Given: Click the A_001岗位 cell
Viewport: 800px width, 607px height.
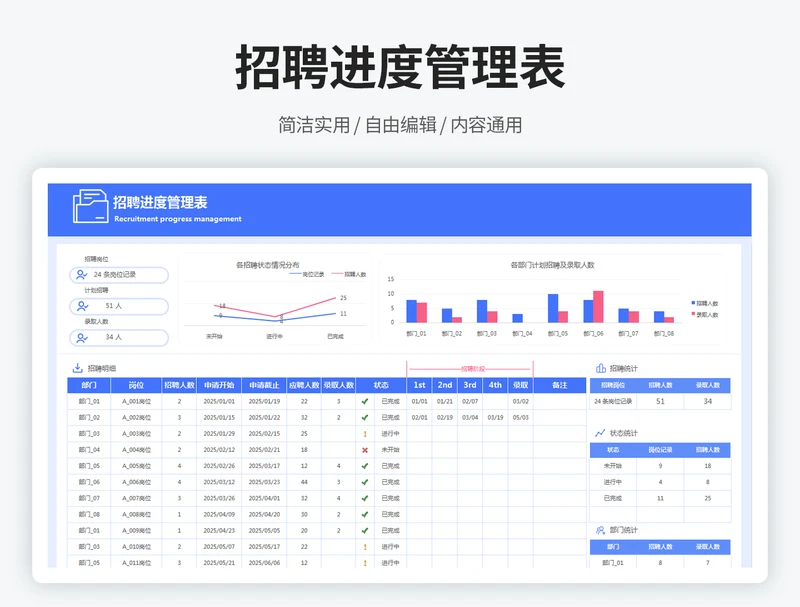Looking at the screenshot, I should pos(136,401).
